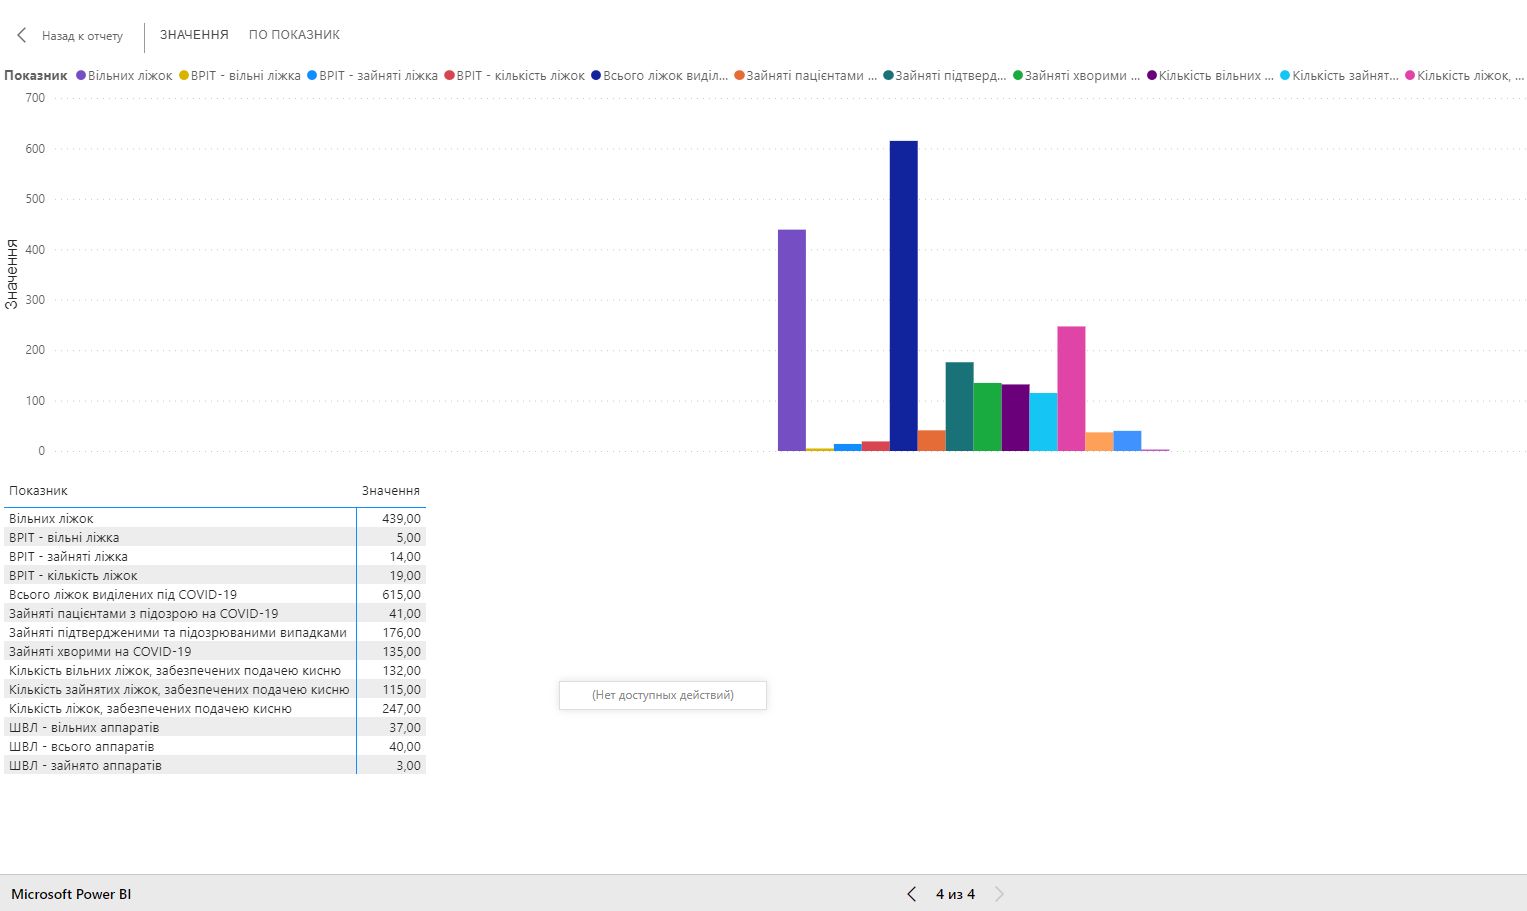Click the red ВРІТ - кількість ліжок legend dot

[450, 76]
